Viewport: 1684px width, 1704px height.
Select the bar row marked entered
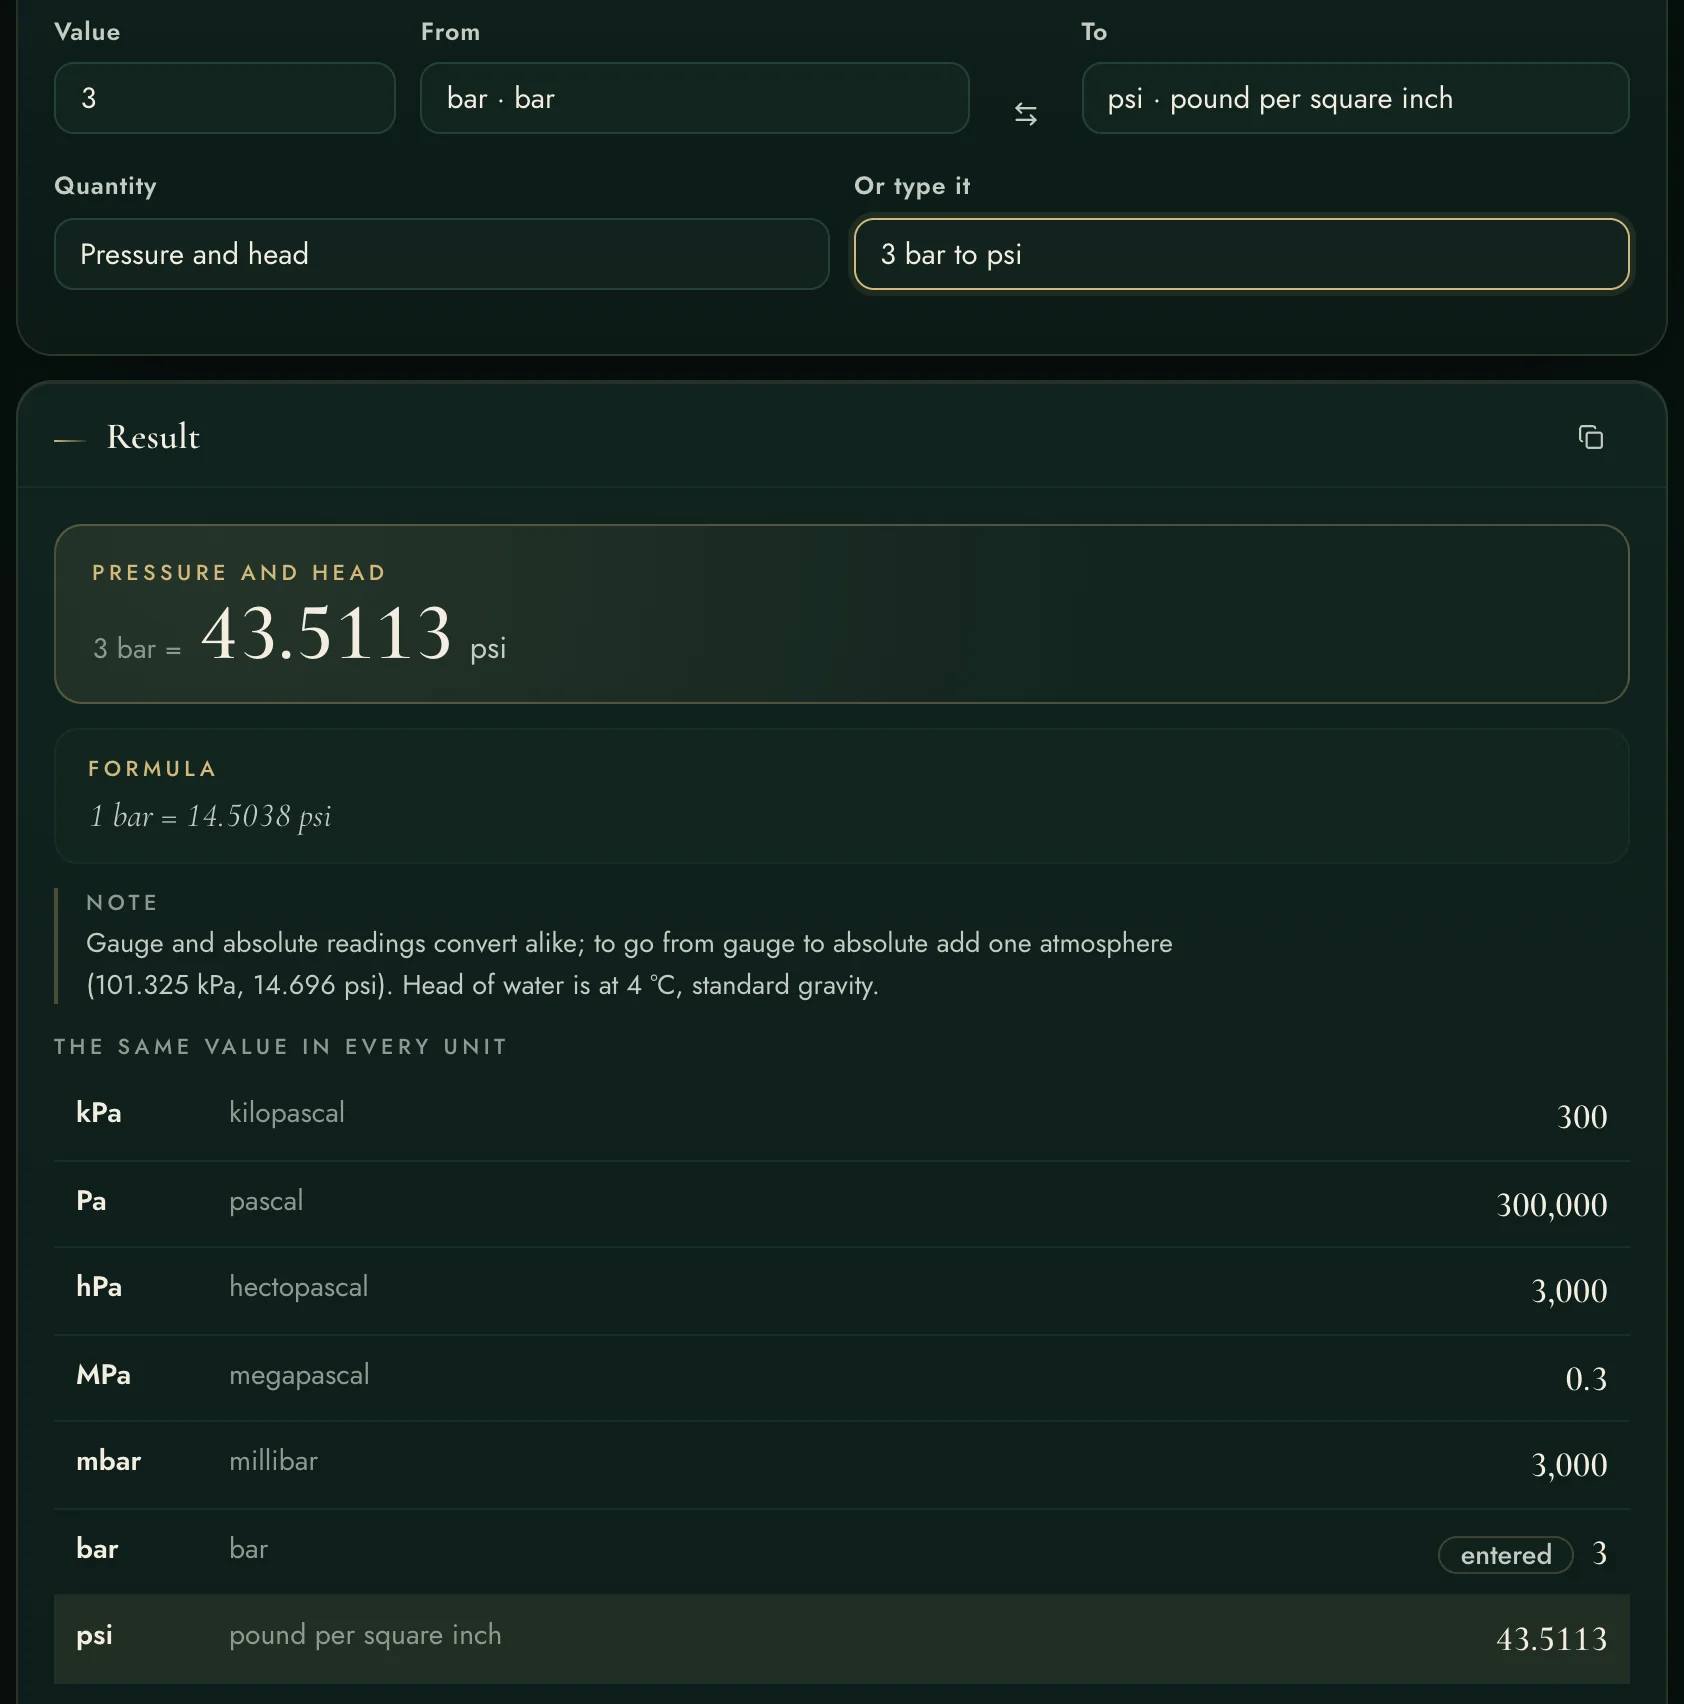tap(841, 1551)
